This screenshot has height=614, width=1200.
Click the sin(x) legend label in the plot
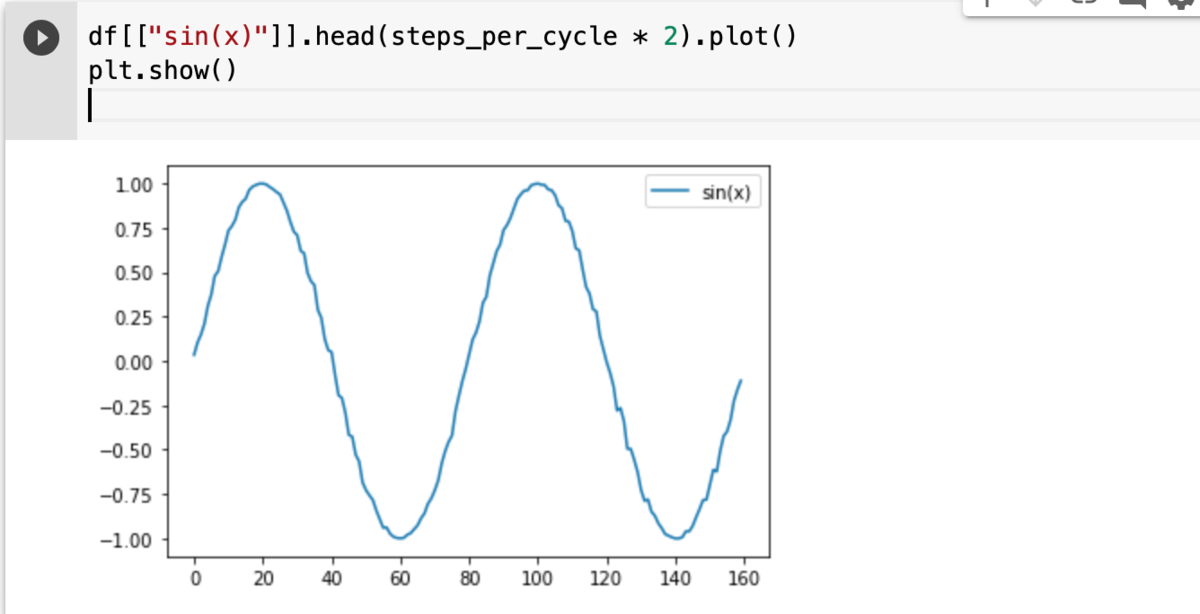pos(727,193)
